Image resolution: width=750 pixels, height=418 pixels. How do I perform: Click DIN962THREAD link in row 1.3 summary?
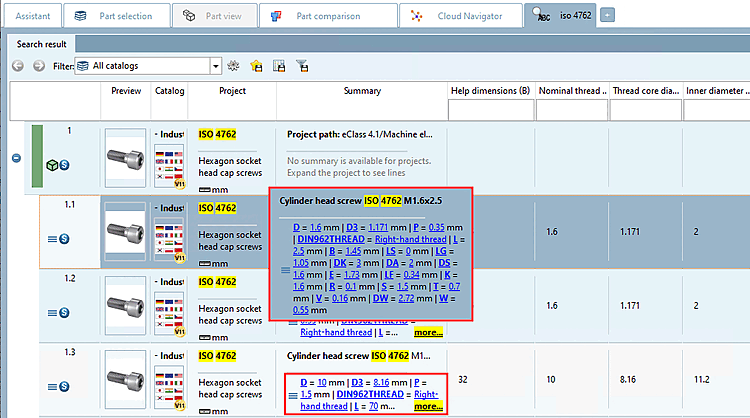pos(370,394)
